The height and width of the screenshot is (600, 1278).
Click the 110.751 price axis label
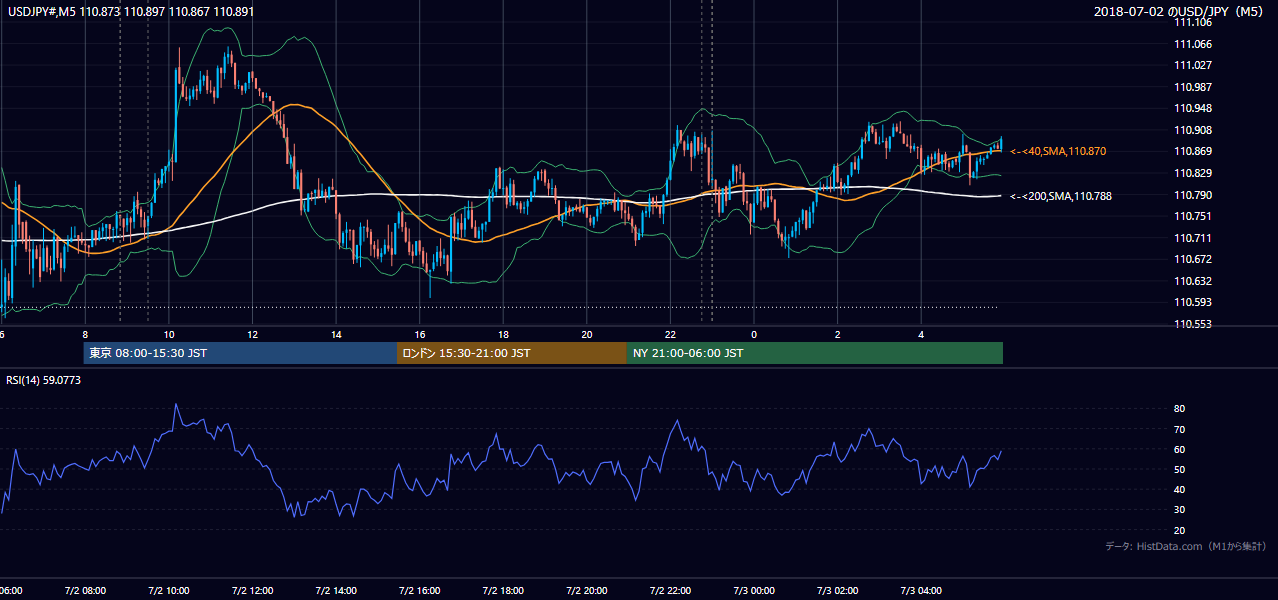(x=1193, y=216)
